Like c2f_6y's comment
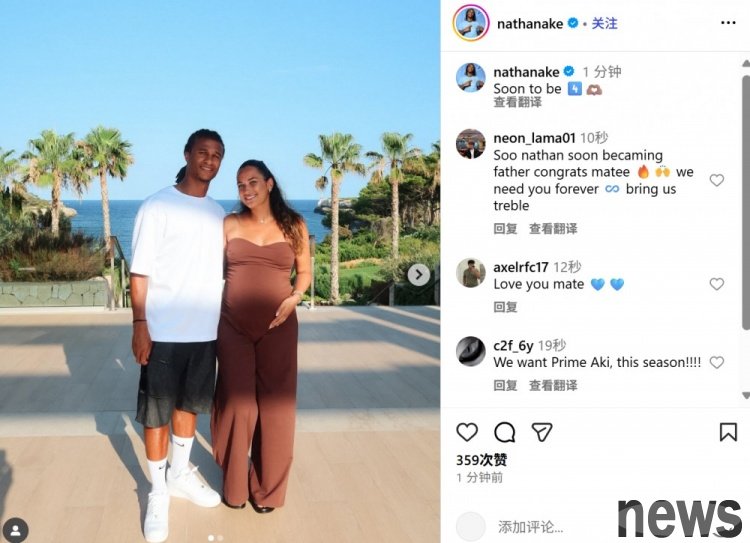 (717, 363)
